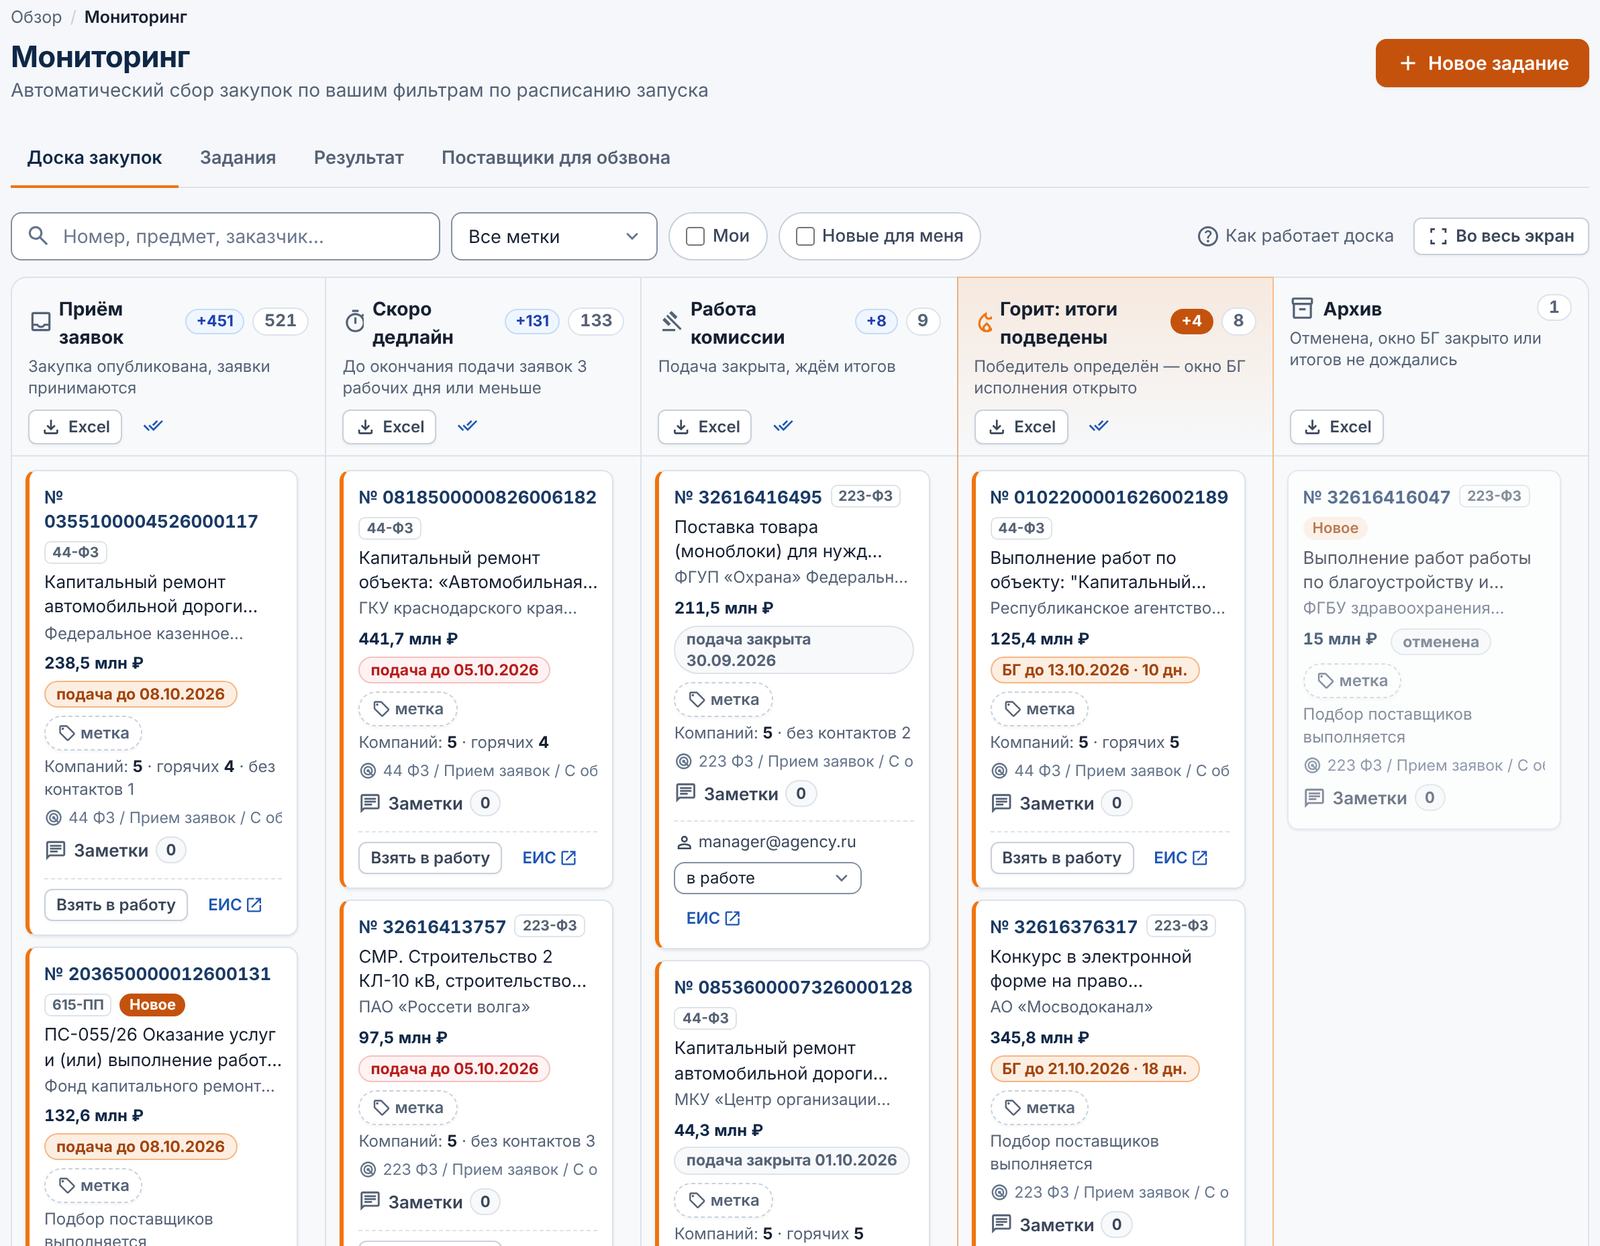Click Взять в работу on card 0355100004526000117
The image size is (1600, 1246).
point(116,905)
